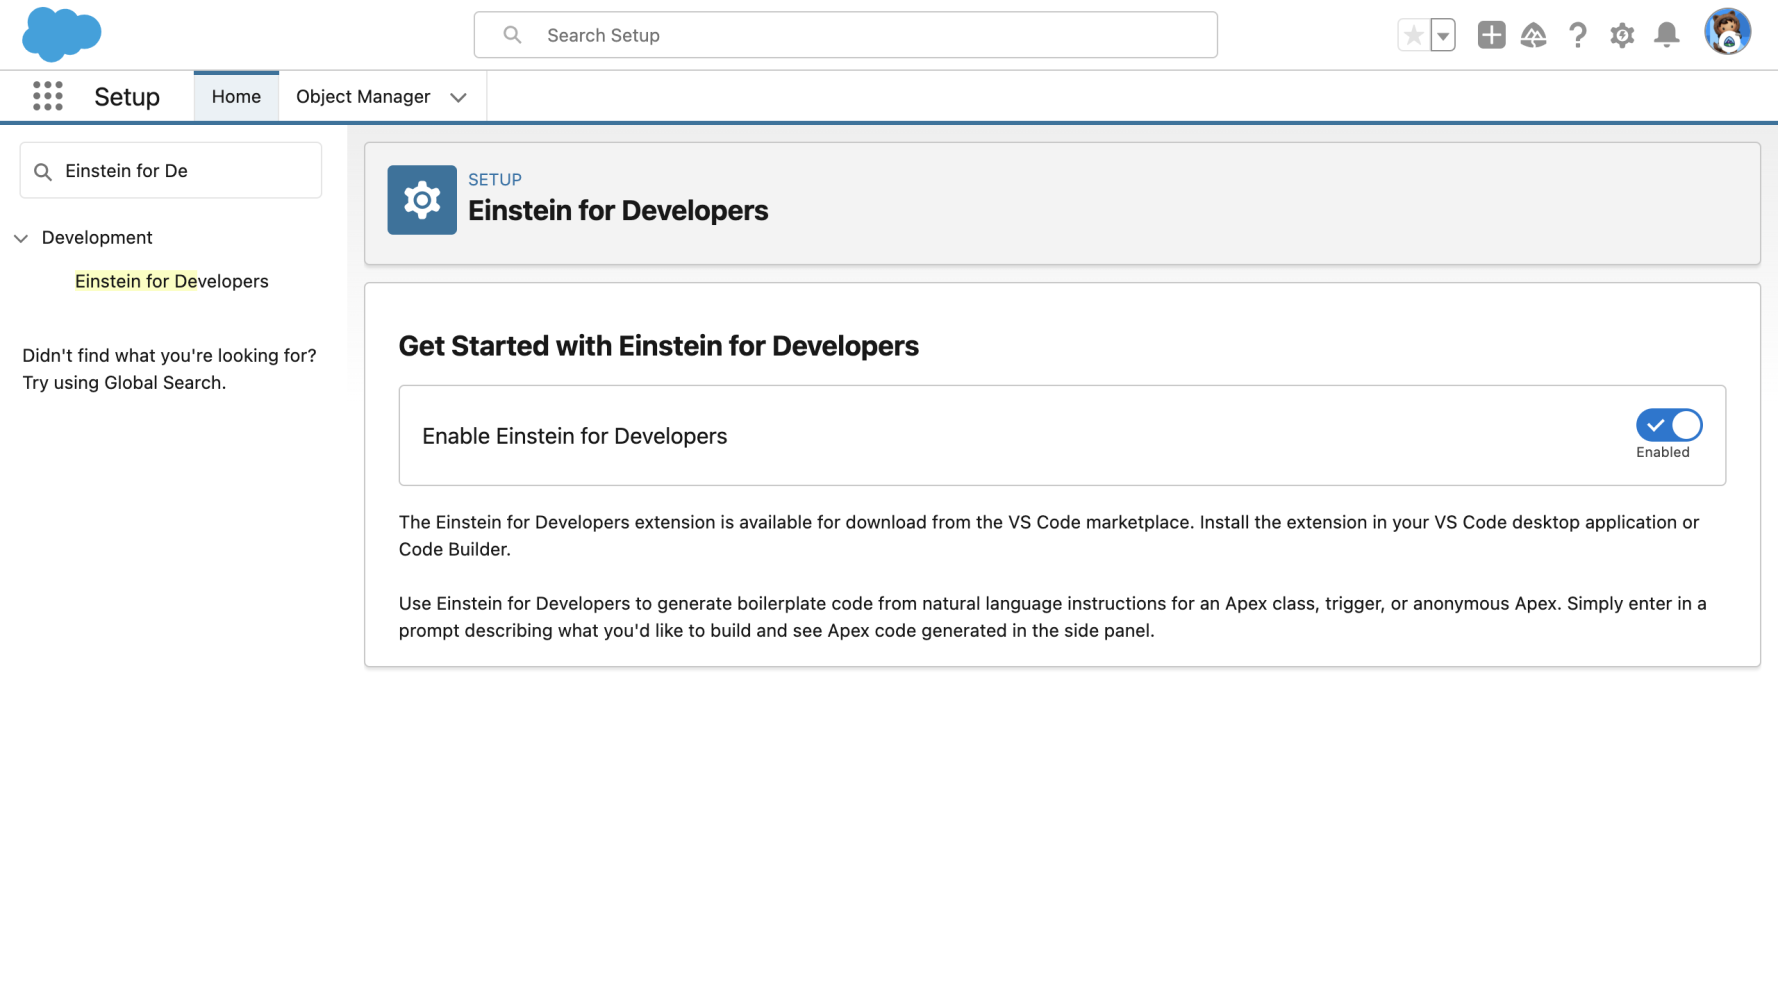
Task: Click the Salesforce cloud logo
Action: point(61,34)
